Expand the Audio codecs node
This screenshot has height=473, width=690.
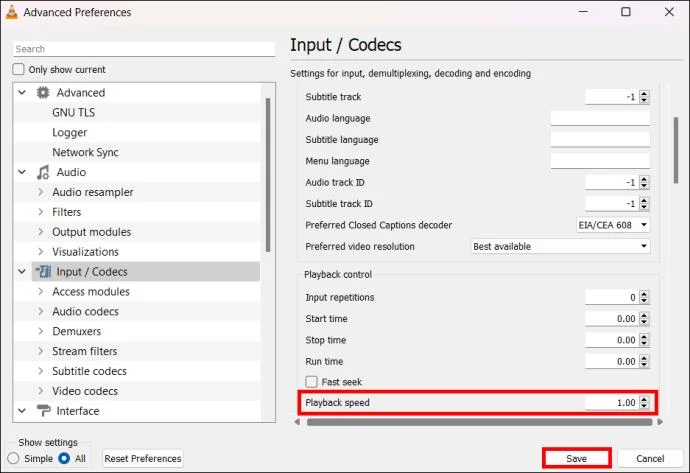(x=41, y=312)
